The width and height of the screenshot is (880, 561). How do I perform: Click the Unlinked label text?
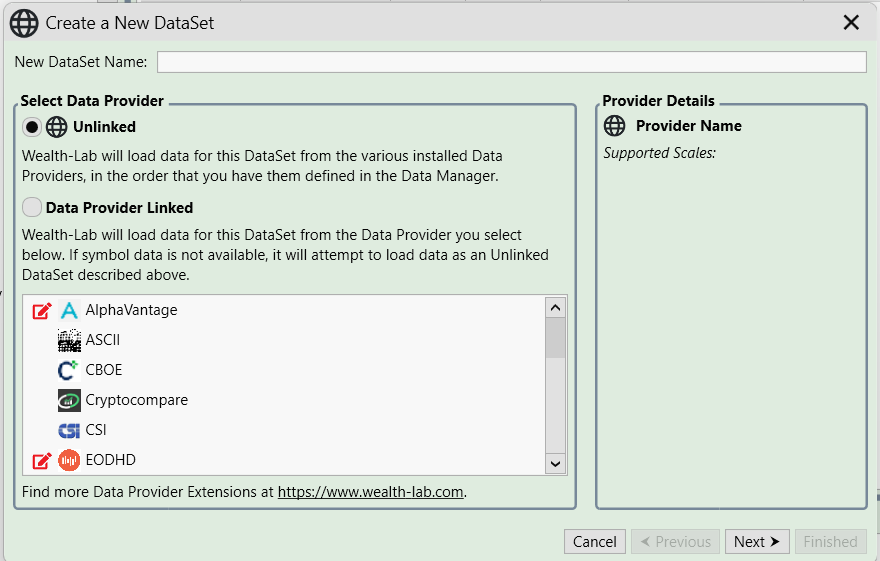[104, 127]
